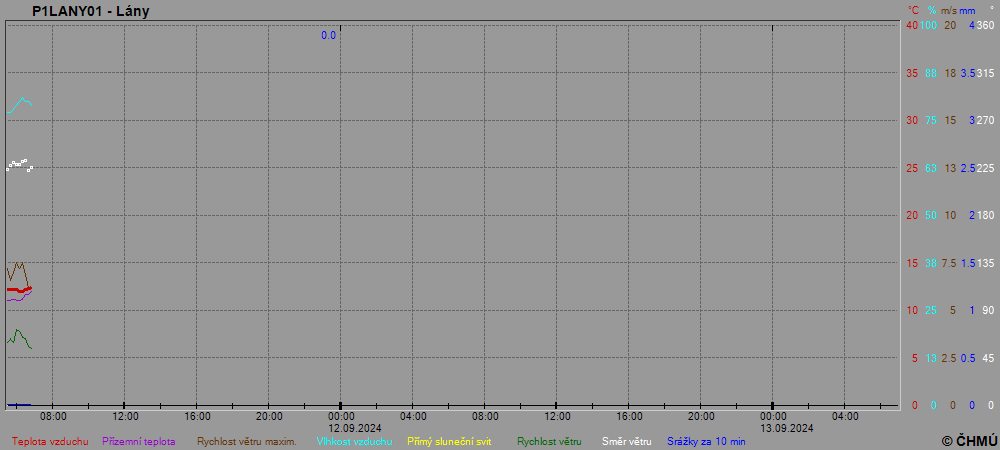1000x450 pixels.
Task: Select the Teplota vzduchu legend label
Action: pyautogui.click(x=50, y=441)
